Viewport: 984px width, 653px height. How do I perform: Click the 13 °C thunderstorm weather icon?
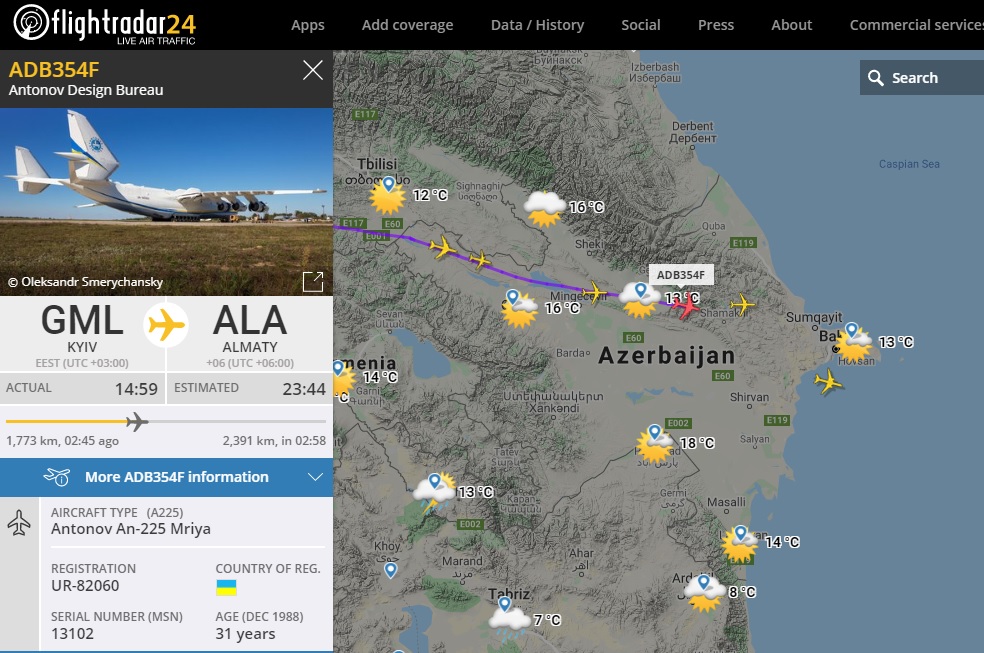pos(434,494)
